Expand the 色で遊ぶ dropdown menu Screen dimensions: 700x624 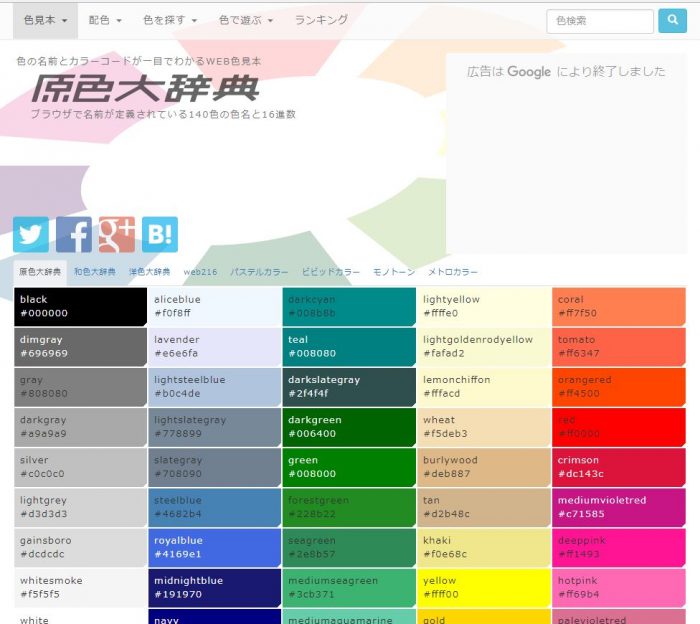246,20
